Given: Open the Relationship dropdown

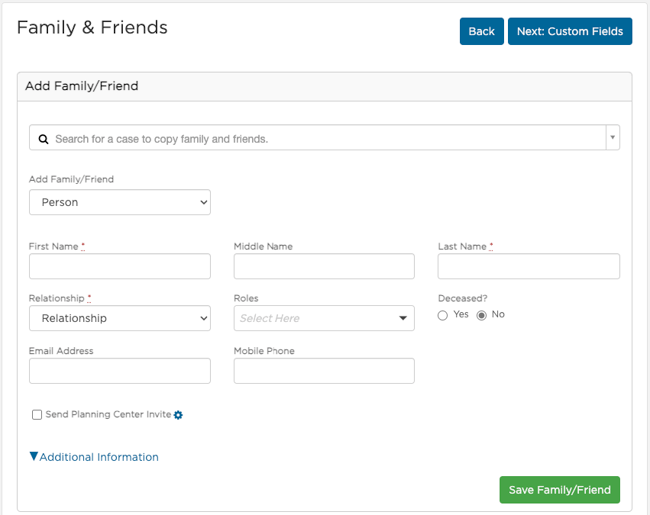Looking at the screenshot, I should pos(120,318).
